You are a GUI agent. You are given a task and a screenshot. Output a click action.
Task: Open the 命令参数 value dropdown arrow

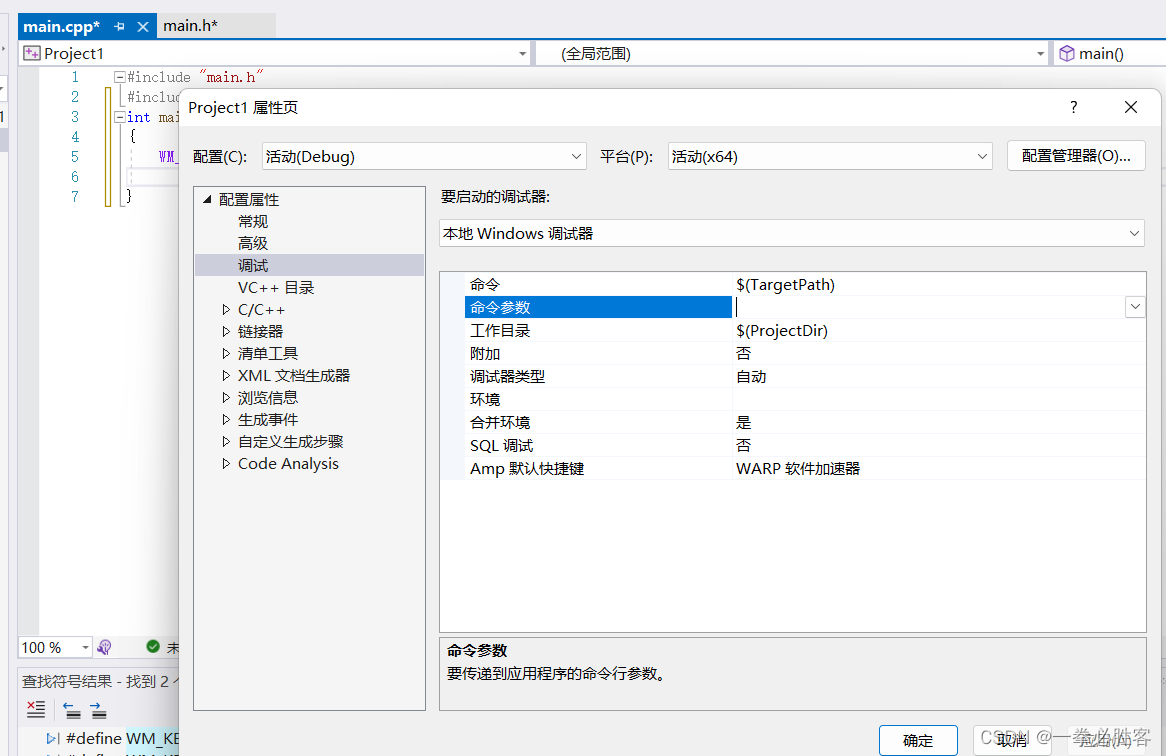tap(1135, 306)
